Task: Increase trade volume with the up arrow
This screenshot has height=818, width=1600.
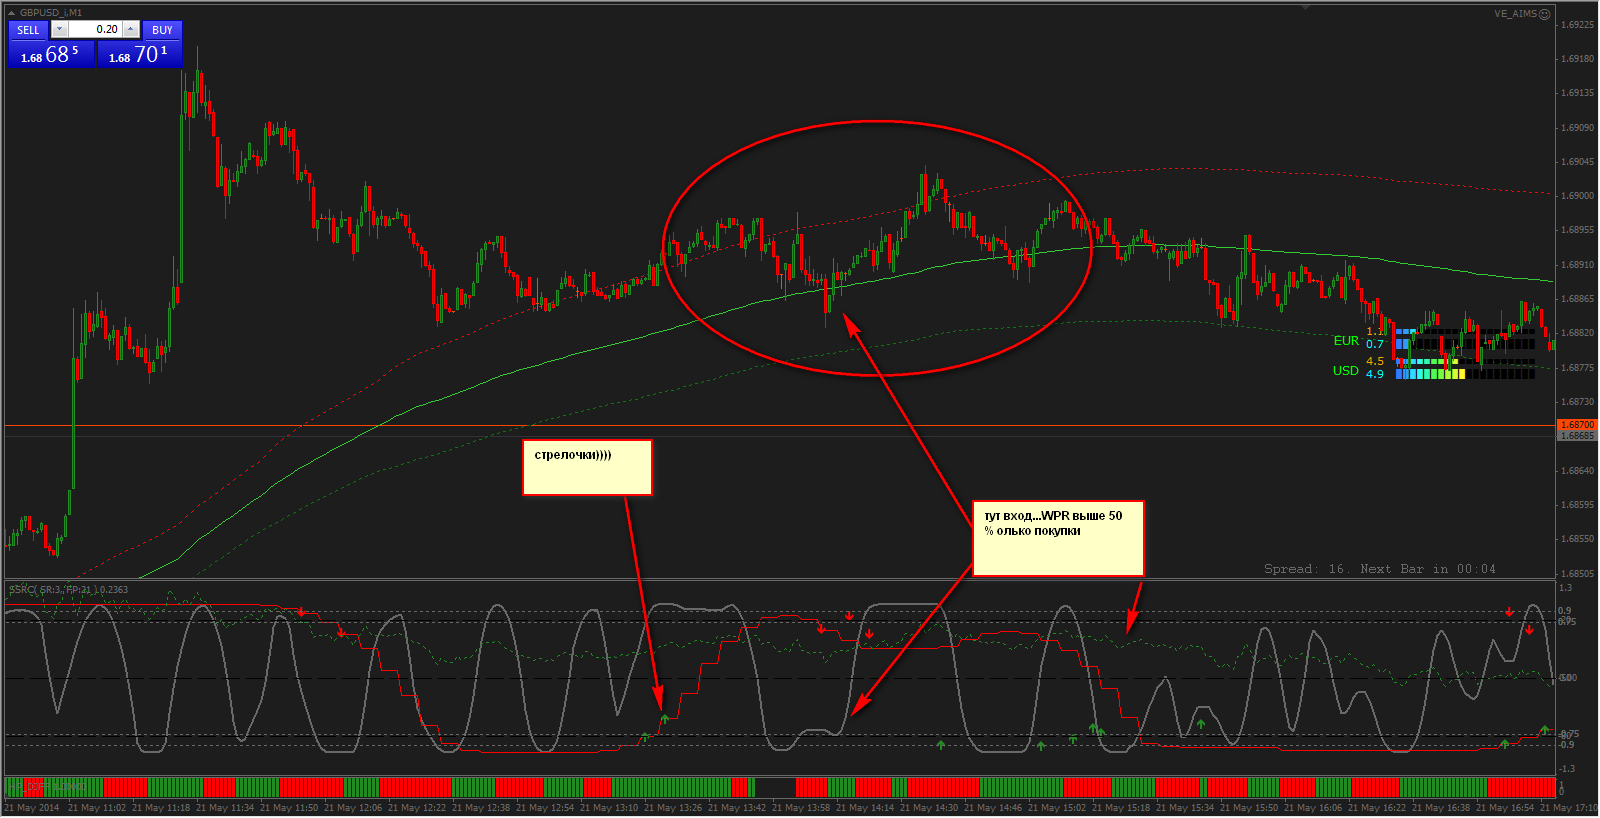Action: (x=131, y=29)
